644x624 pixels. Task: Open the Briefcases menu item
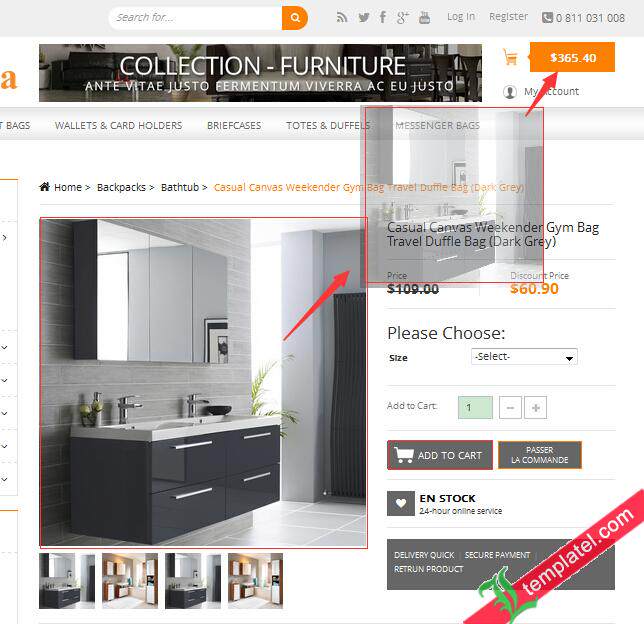click(234, 125)
